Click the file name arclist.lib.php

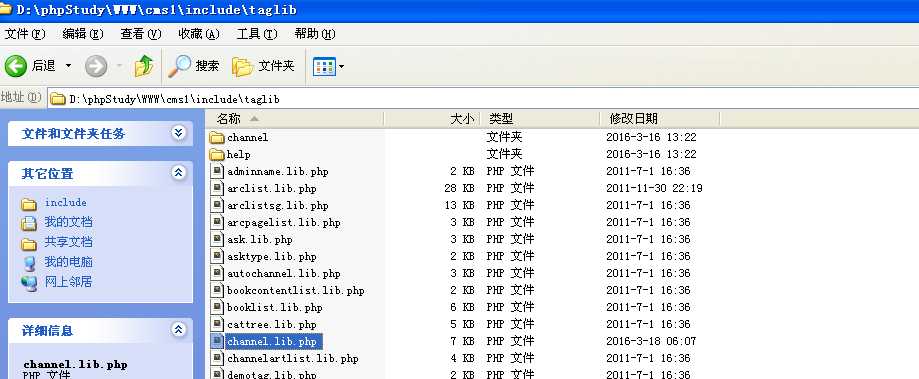tap(272, 189)
